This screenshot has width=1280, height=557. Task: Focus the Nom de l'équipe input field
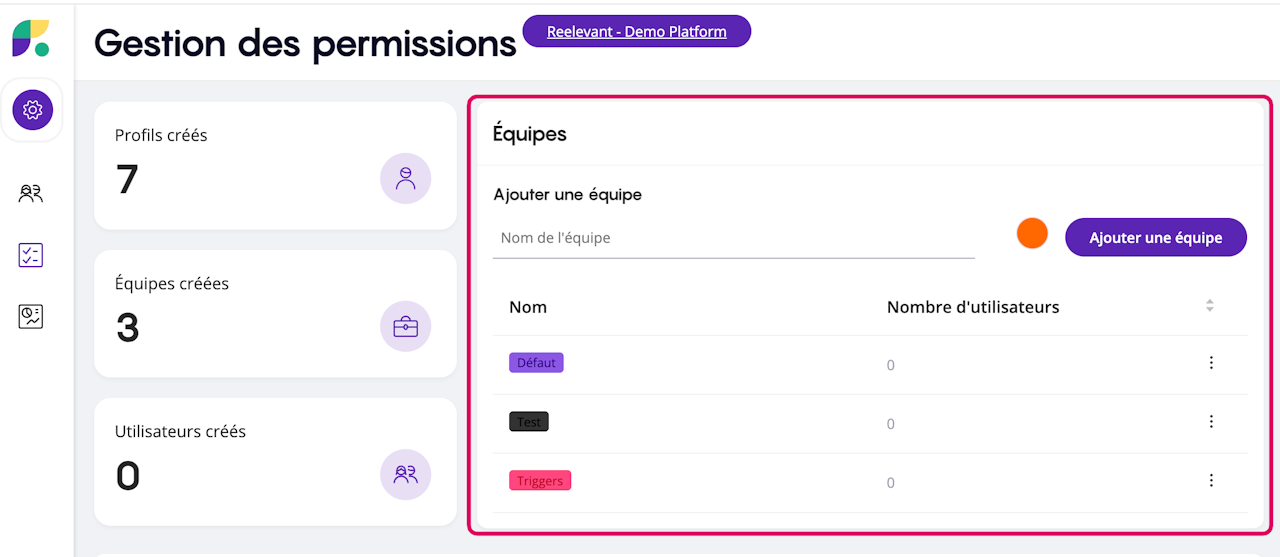click(x=733, y=238)
